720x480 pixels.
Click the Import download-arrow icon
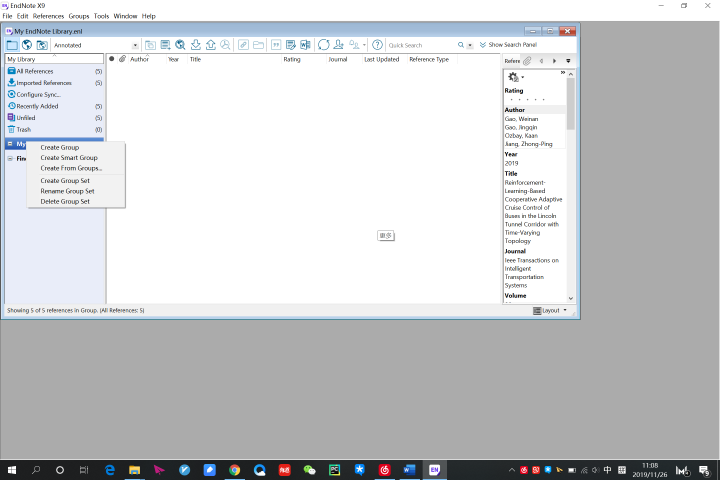click(x=196, y=45)
